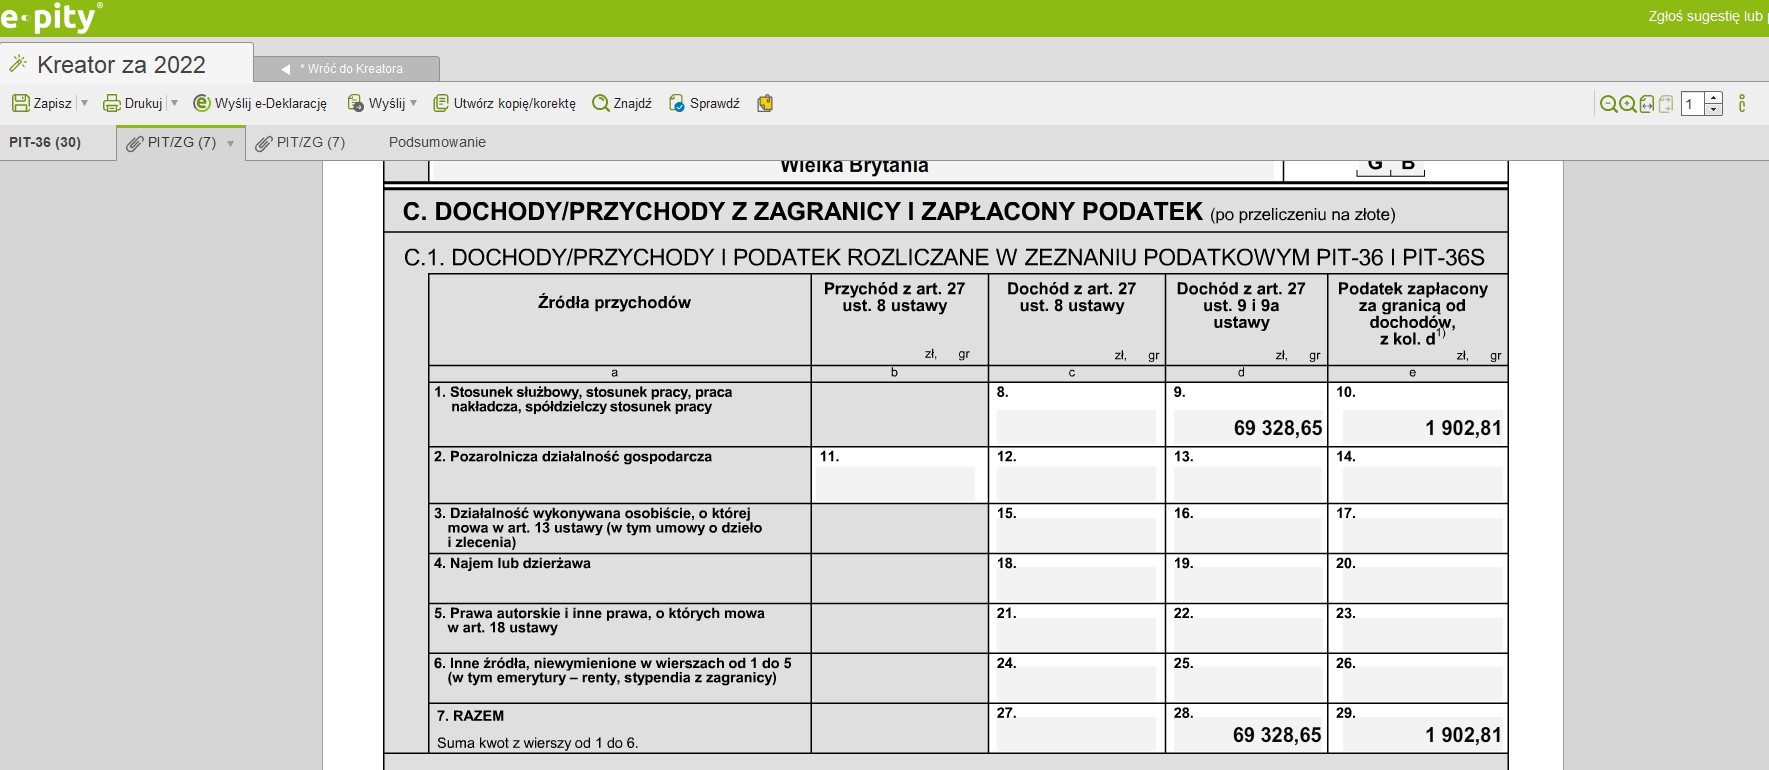Screen dimensions: 1769x770
Task: Click the yellow clipboard notes icon
Action: click(765, 103)
